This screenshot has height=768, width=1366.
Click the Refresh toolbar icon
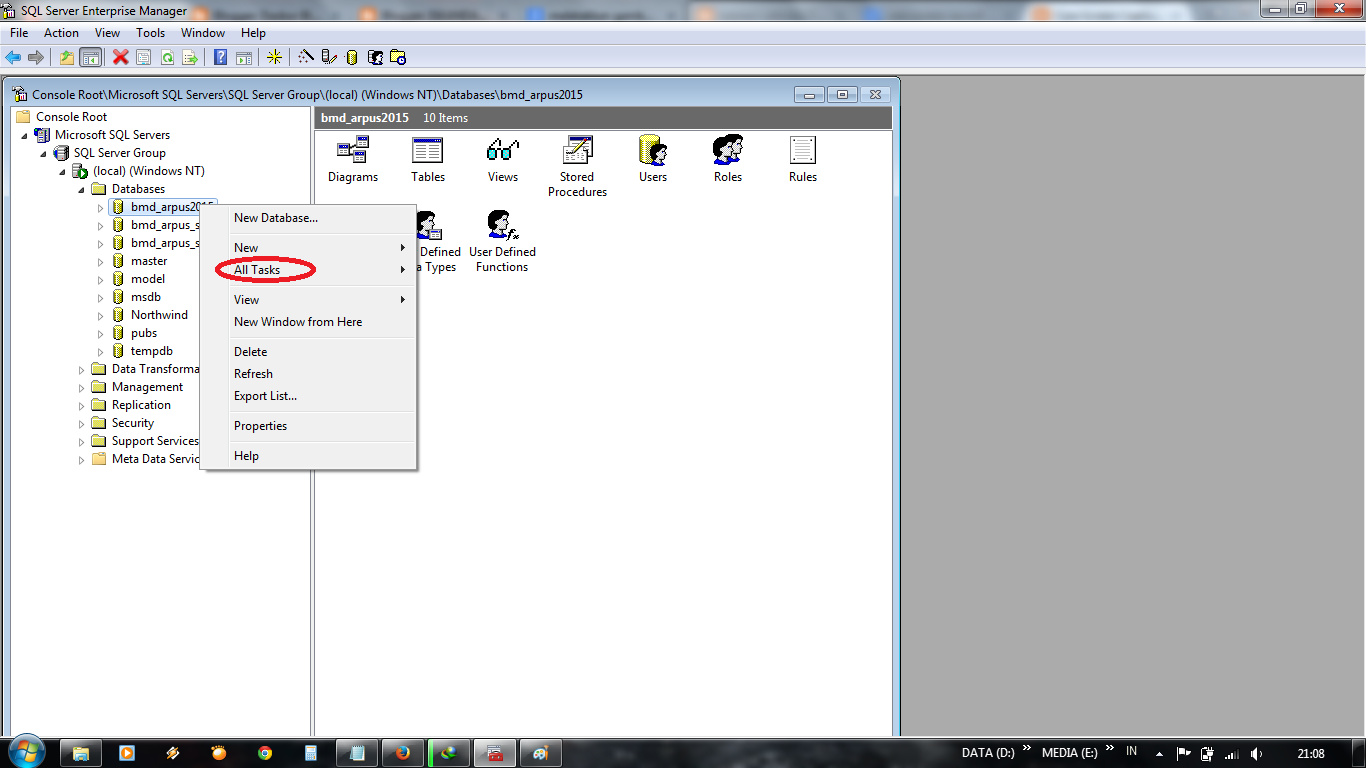pos(167,57)
